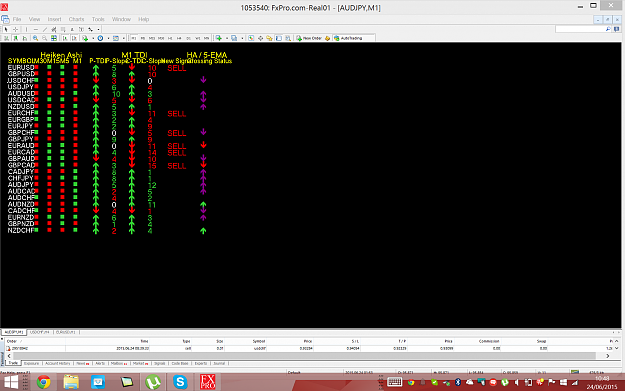Select the AUDJPY,M1 chart tab
This screenshot has height=391, width=625.
click(14, 332)
